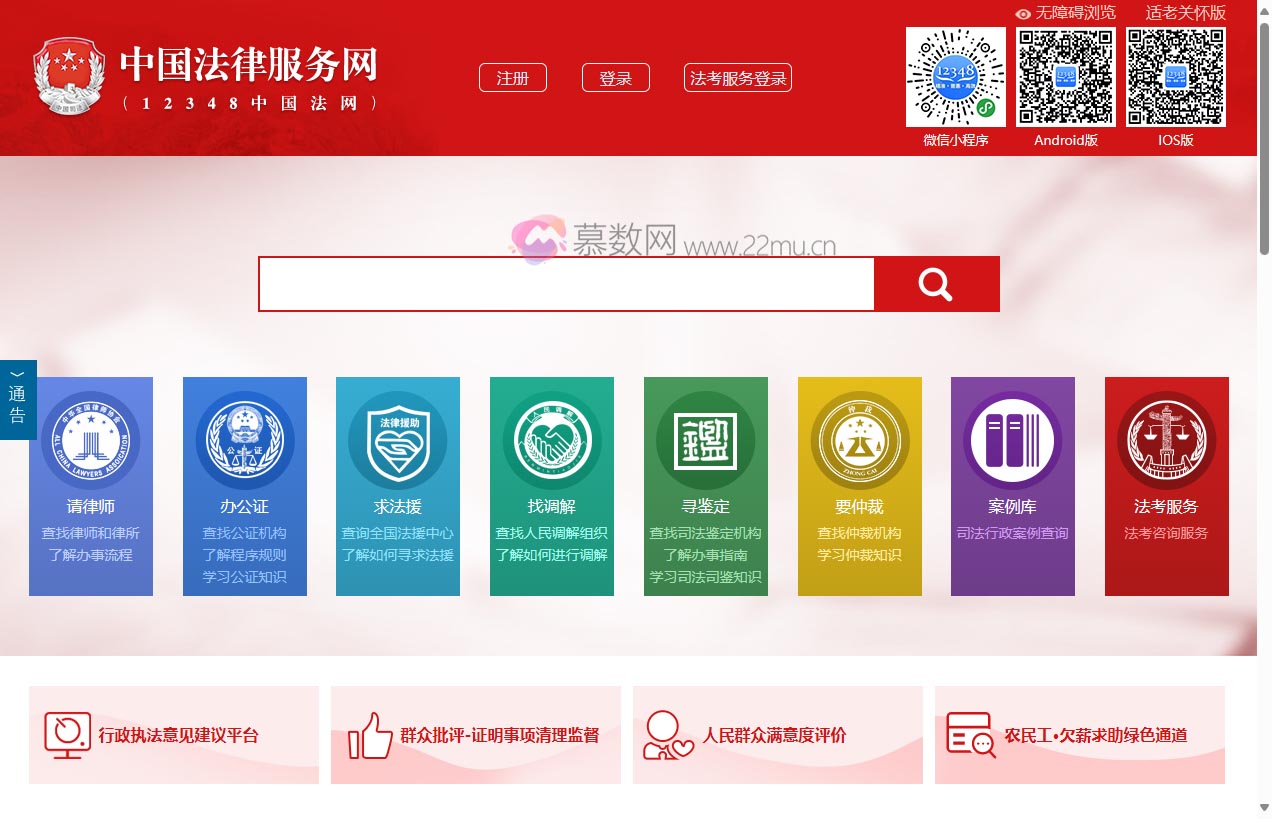Image resolution: width=1272 pixels, height=819 pixels.
Task: Click the 微信小程序 QR code thumbnail
Action: tap(955, 76)
